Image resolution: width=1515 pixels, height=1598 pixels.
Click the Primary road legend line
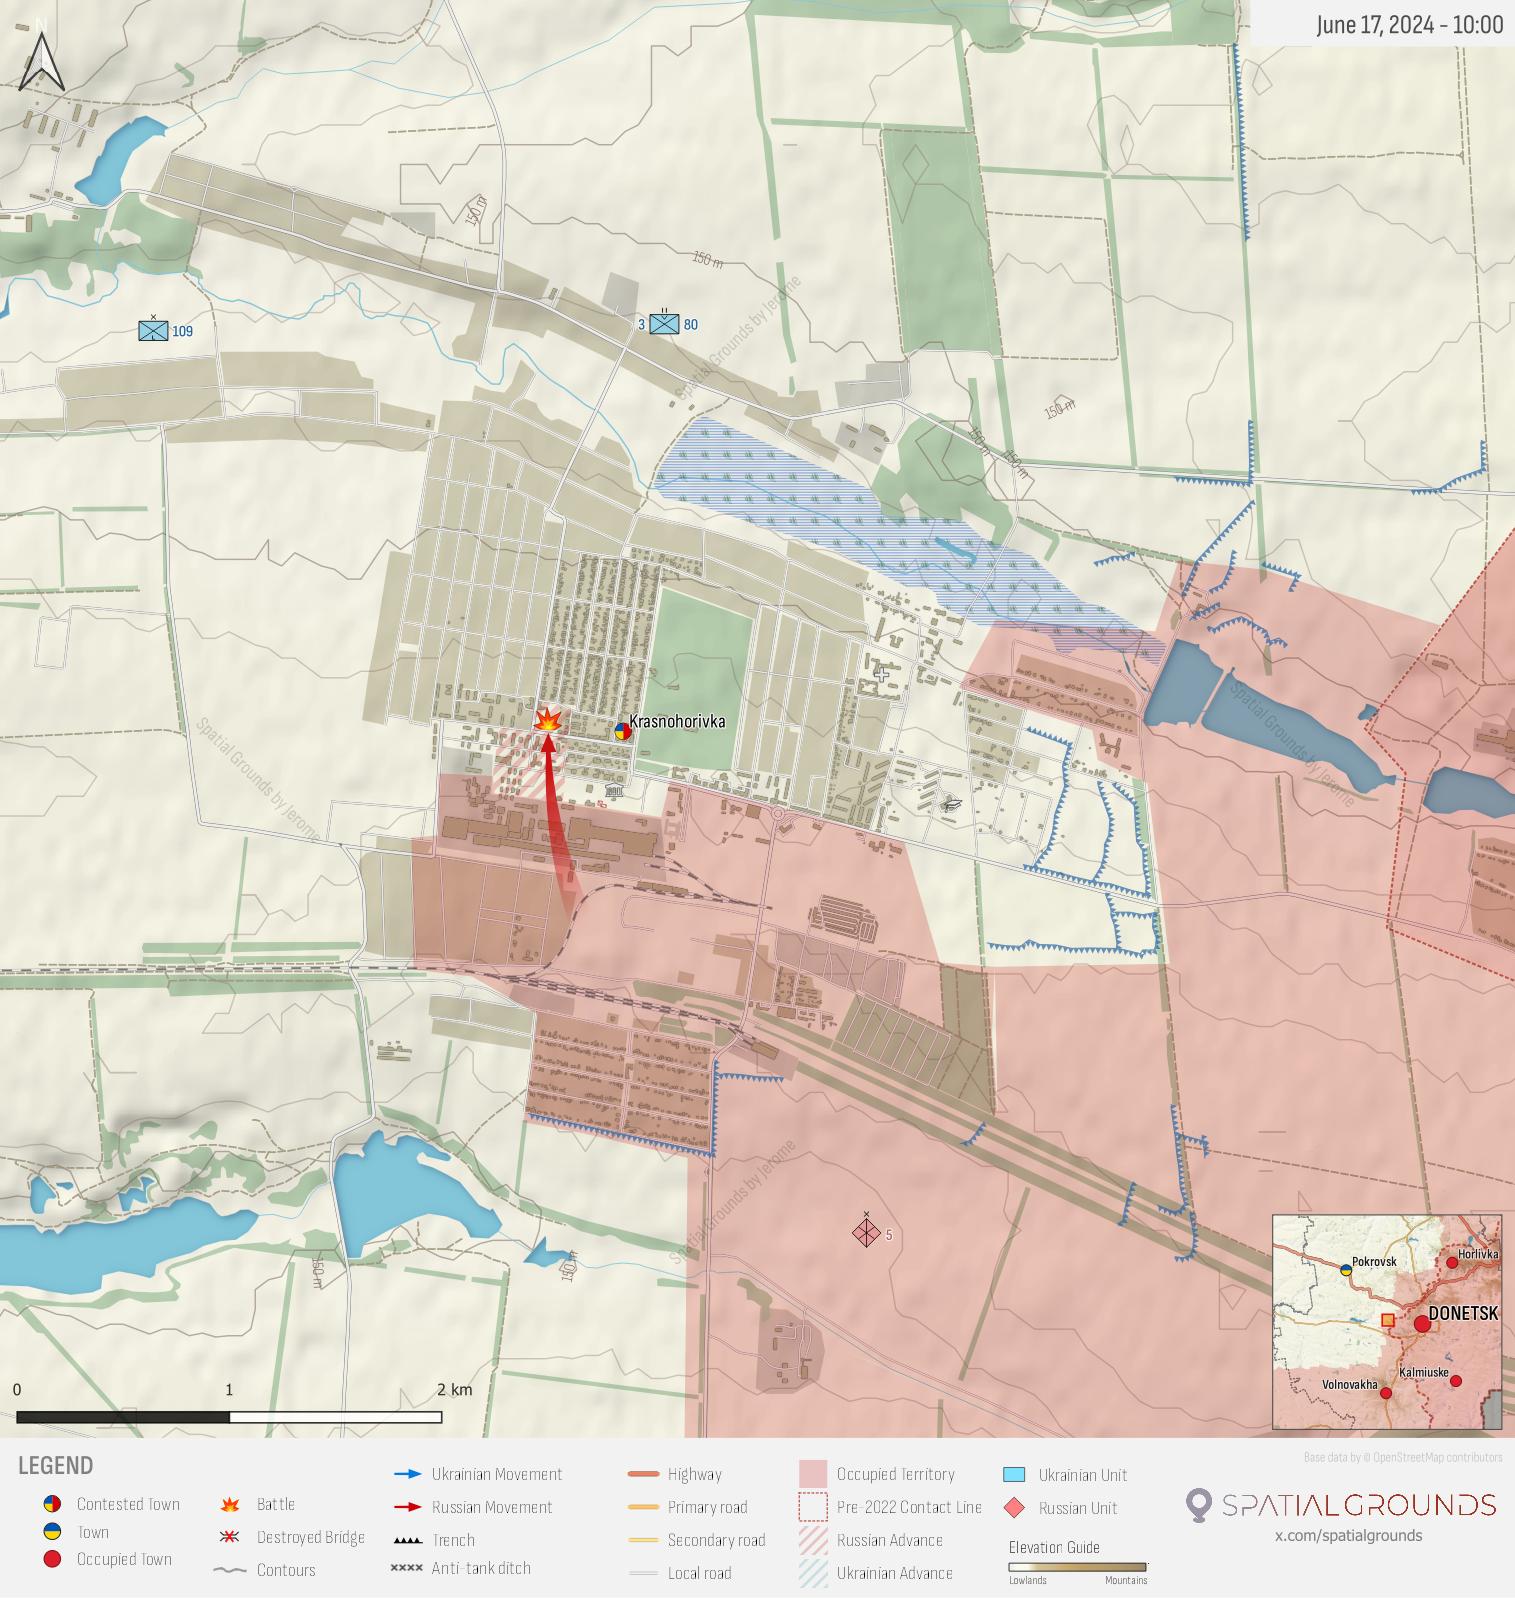643,1507
